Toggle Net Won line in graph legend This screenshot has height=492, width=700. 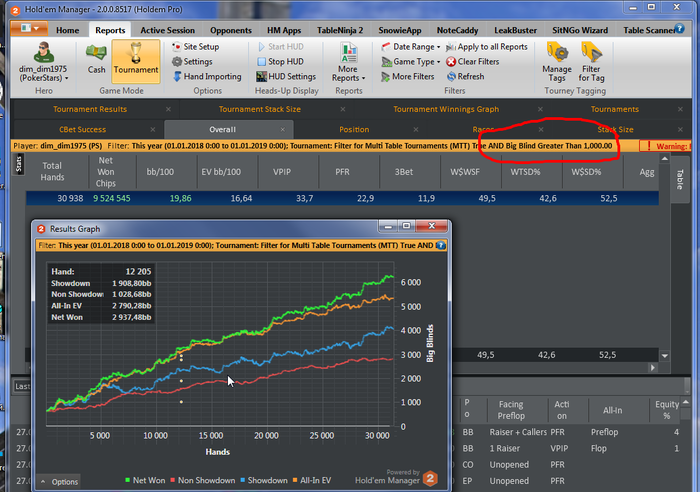(x=145, y=480)
